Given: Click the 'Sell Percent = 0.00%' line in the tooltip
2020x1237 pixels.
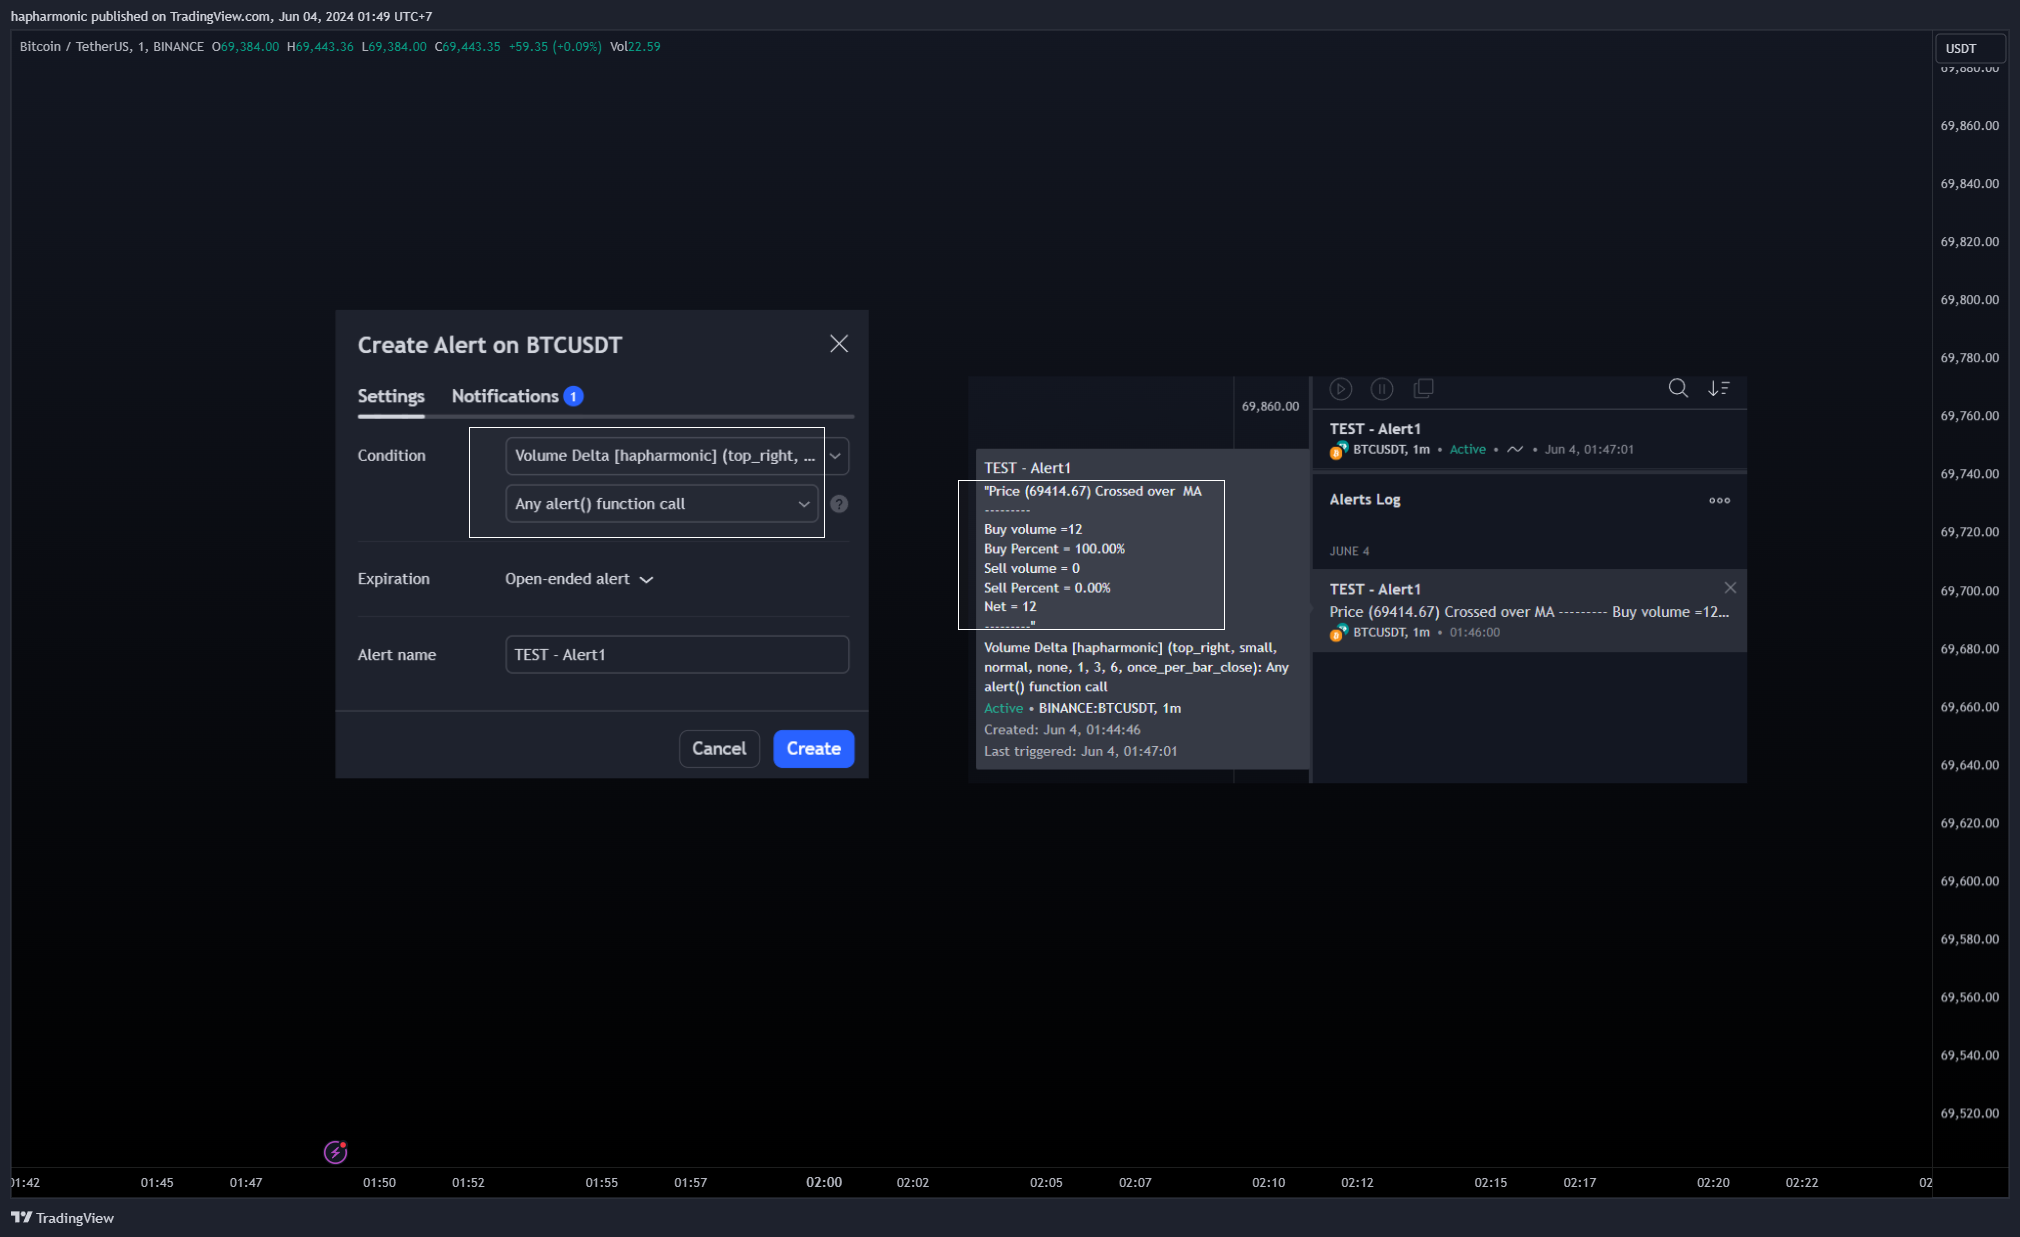Looking at the screenshot, I should tap(1047, 588).
